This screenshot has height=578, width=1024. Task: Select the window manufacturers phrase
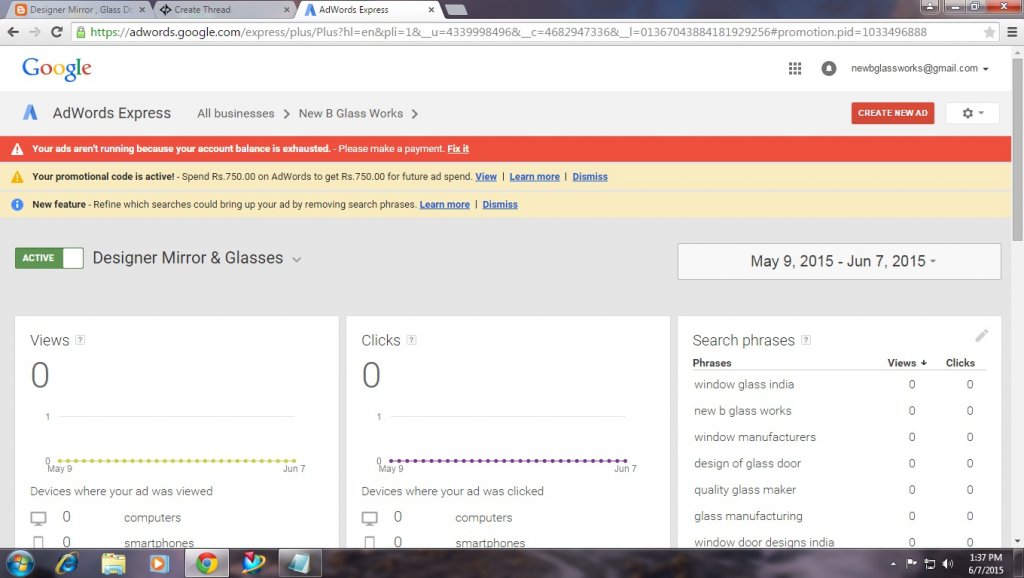tap(755, 437)
